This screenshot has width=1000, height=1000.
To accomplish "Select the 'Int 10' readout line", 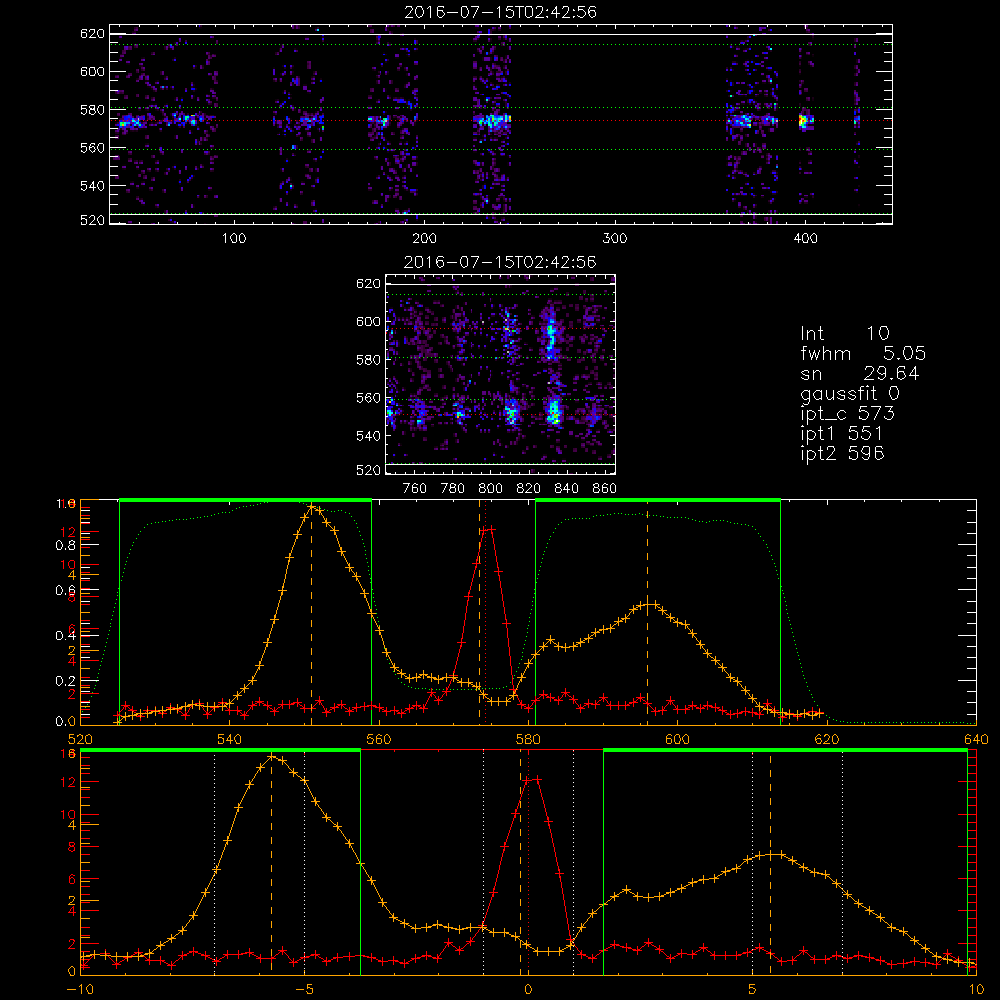I will pos(844,333).
